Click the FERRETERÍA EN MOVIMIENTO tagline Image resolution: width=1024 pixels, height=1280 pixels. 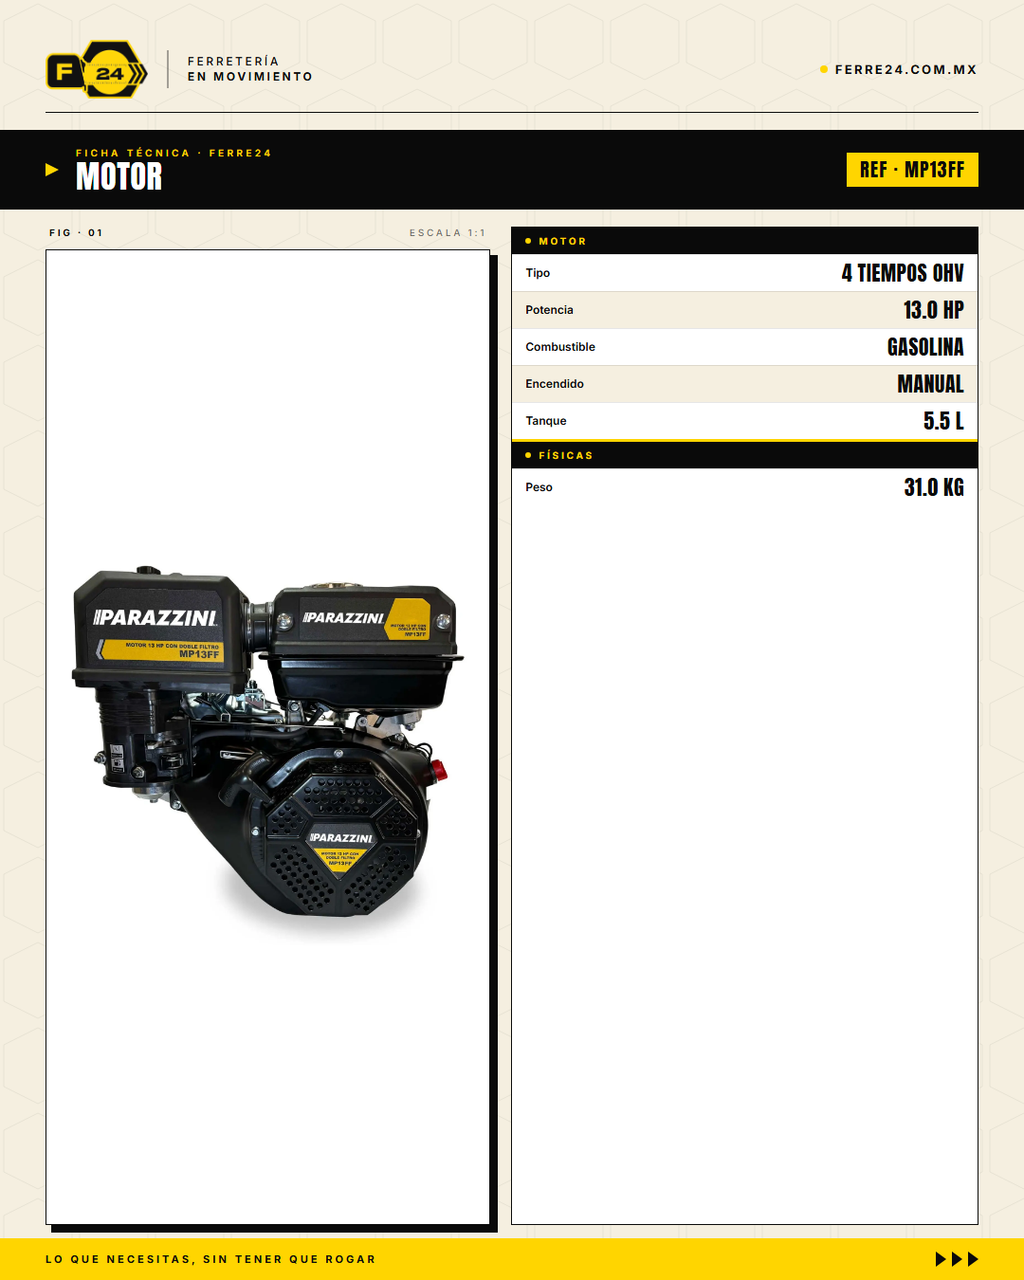coord(250,69)
